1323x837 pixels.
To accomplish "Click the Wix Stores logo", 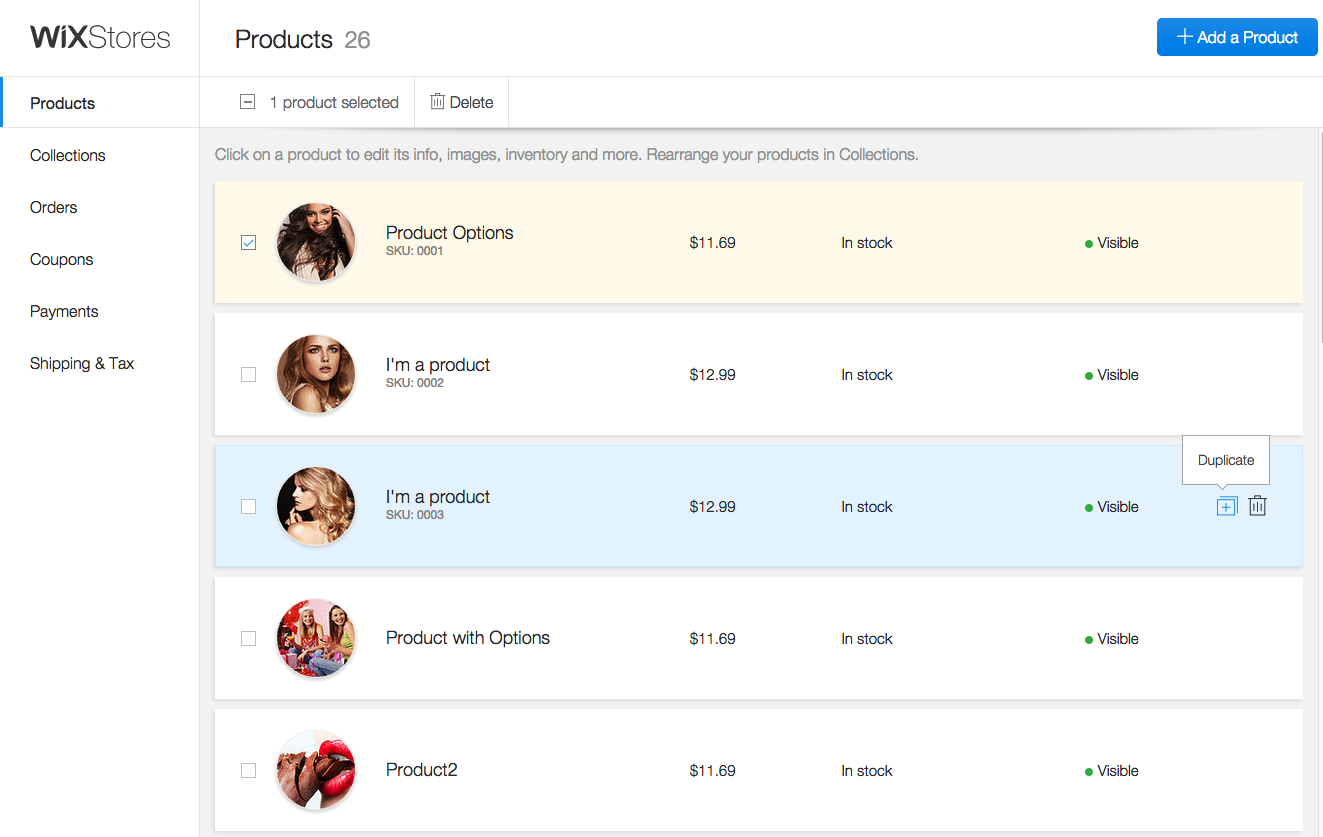I will [x=100, y=38].
